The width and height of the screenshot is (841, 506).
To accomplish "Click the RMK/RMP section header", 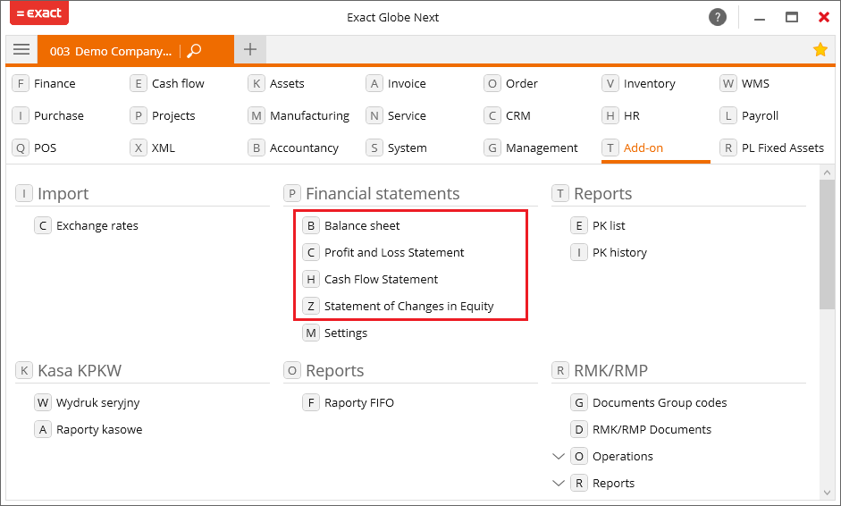I will coord(600,370).
